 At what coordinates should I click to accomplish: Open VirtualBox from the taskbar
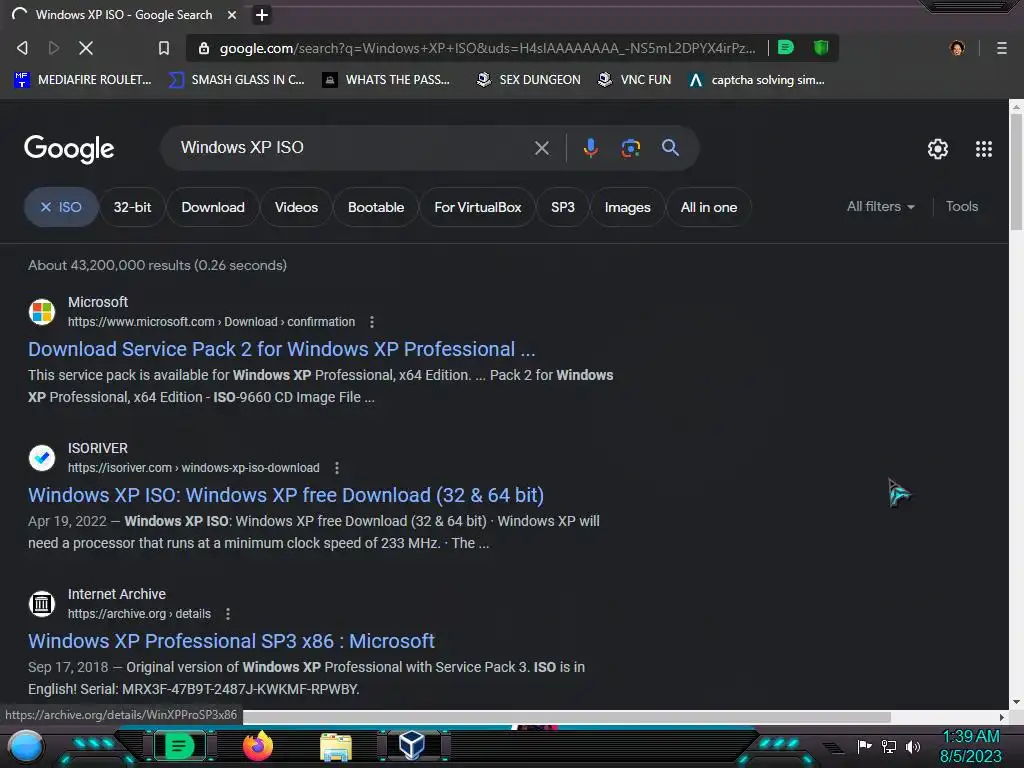(412, 746)
